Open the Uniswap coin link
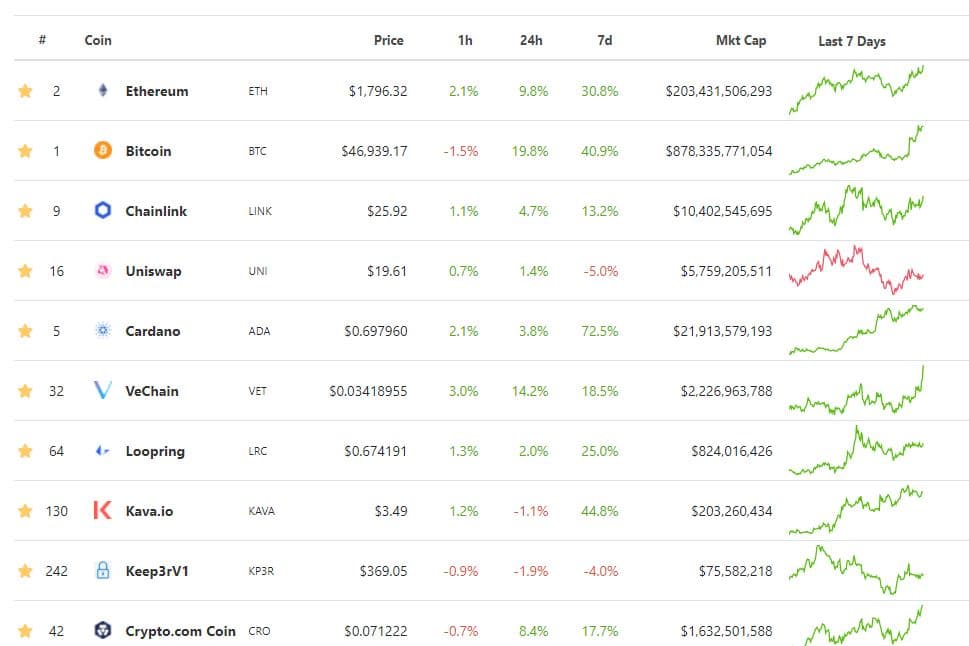This screenshot has height=646, width=969. pyautogui.click(x=153, y=271)
